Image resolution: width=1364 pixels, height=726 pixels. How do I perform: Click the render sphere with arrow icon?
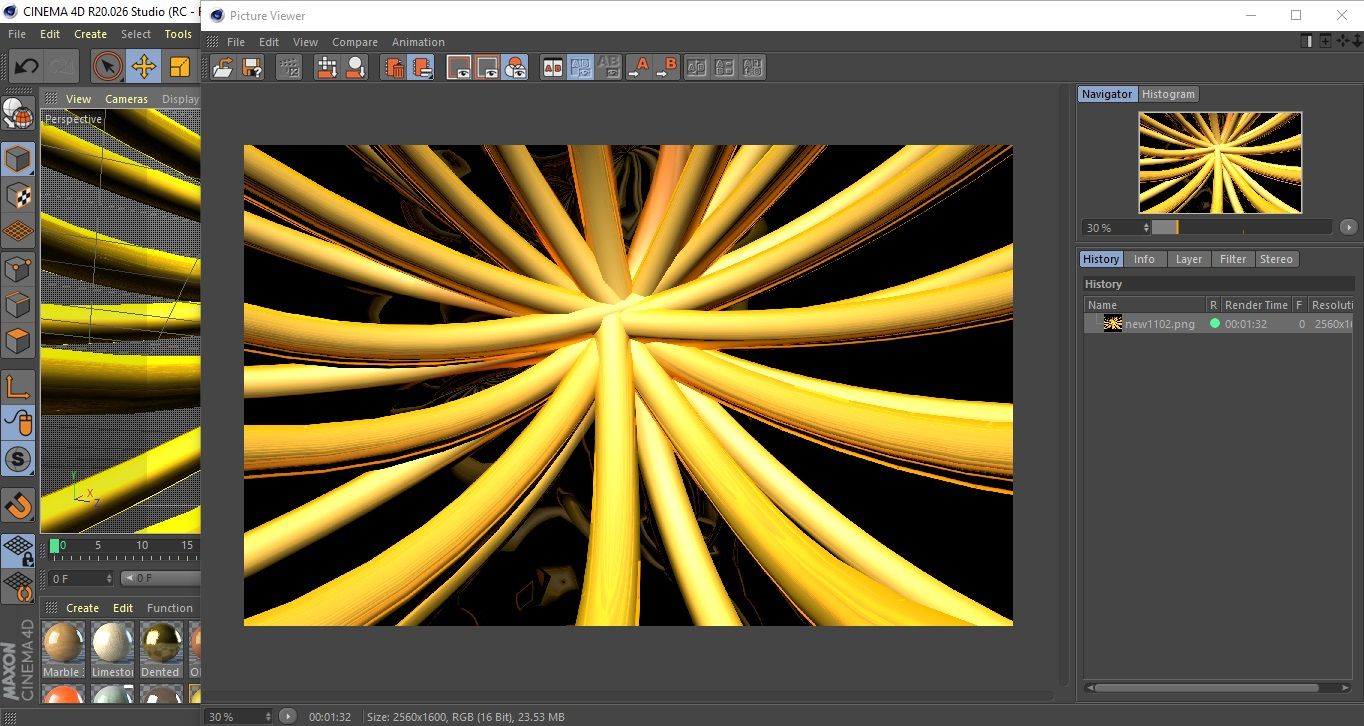click(x=355, y=67)
